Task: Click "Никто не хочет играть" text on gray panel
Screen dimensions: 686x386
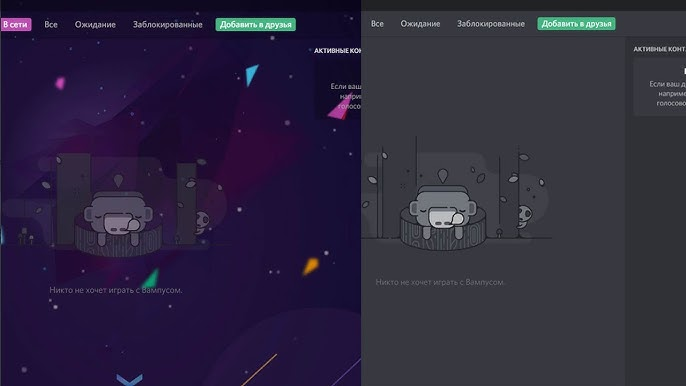Action: pos(440,282)
